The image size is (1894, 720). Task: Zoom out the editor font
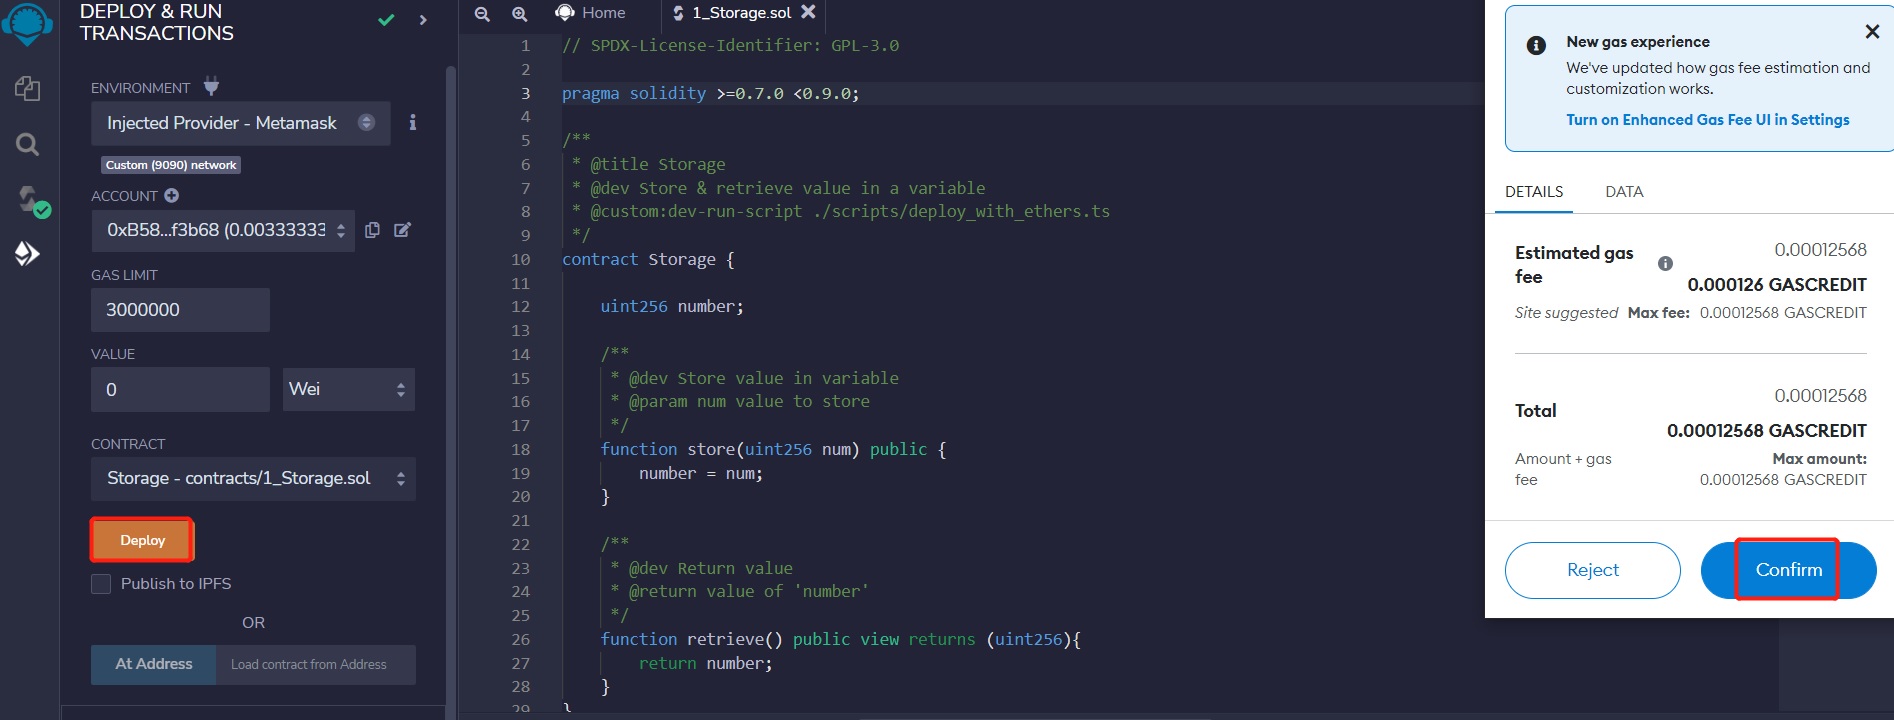[x=482, y=13]
